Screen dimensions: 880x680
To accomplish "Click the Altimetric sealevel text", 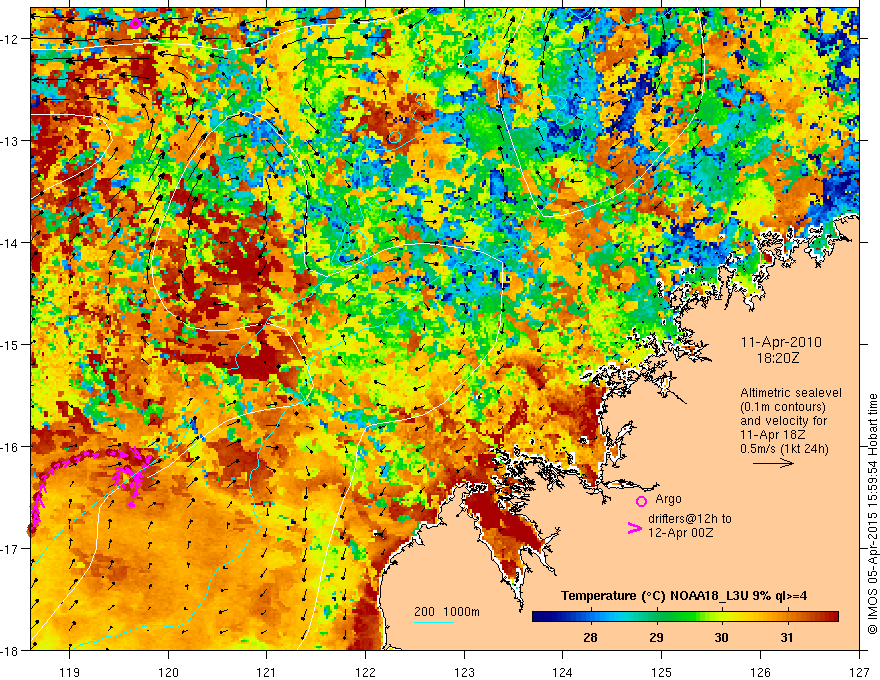I will 791,393.
